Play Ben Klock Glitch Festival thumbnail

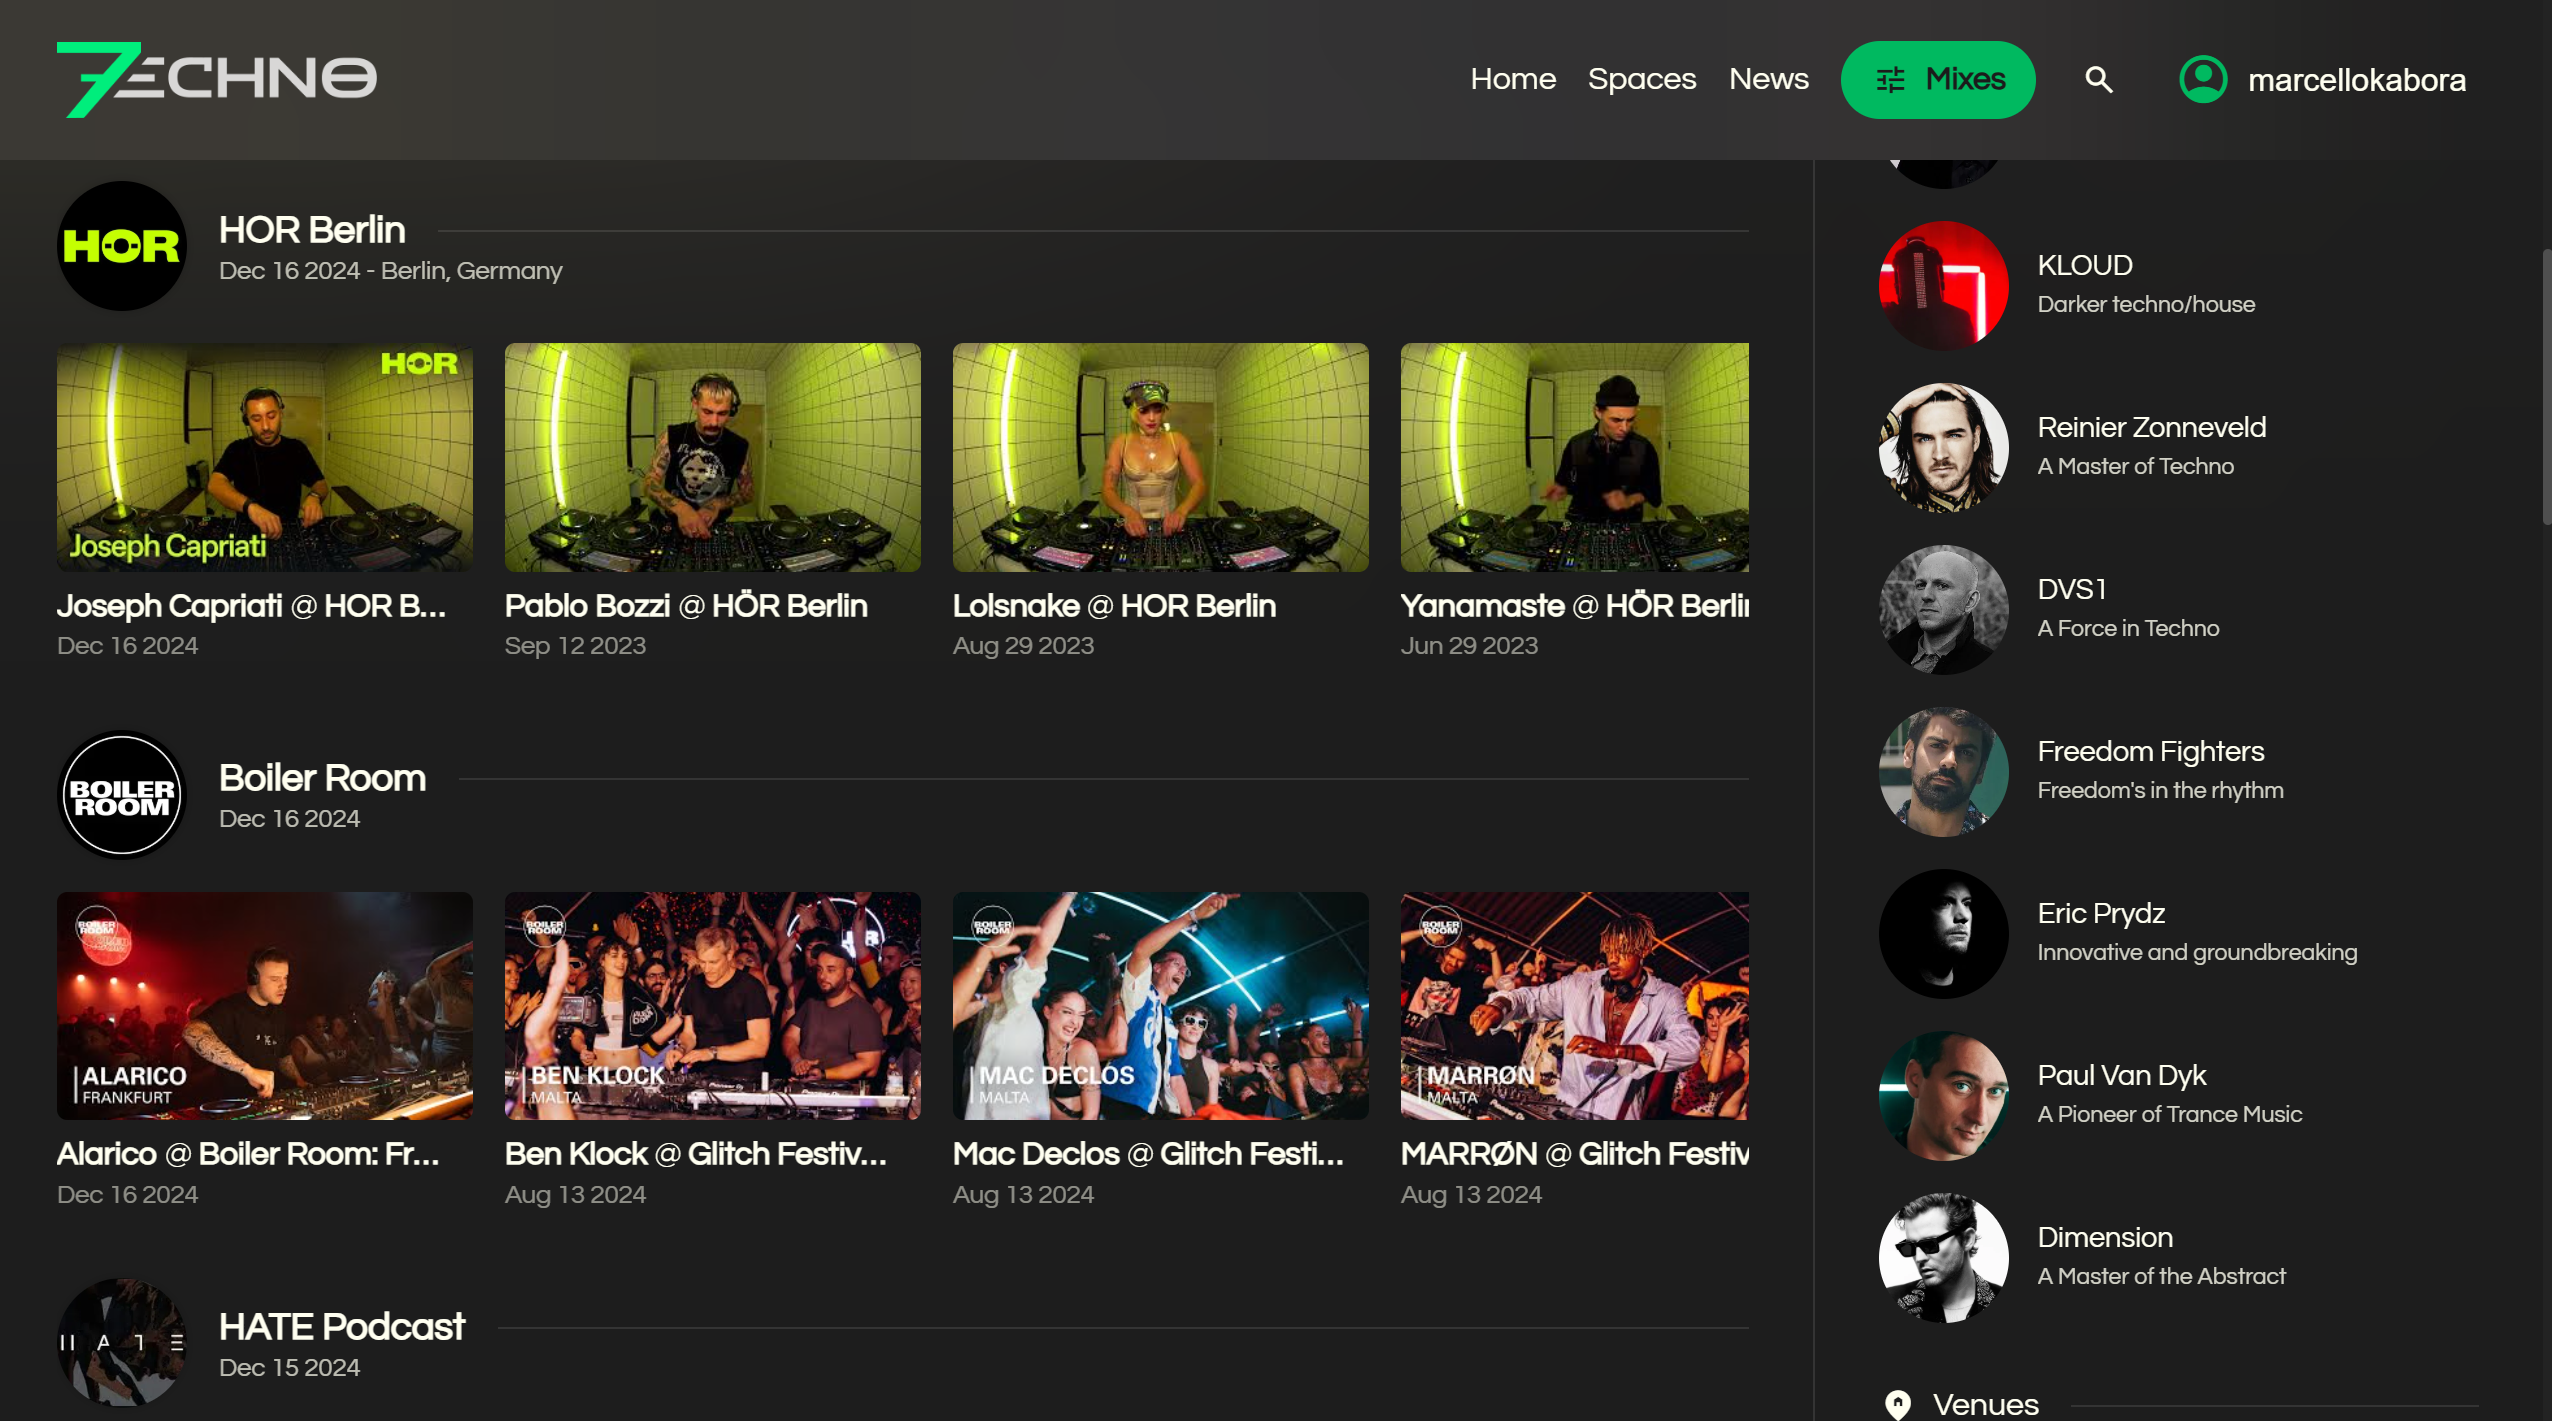click(713, 1006)
